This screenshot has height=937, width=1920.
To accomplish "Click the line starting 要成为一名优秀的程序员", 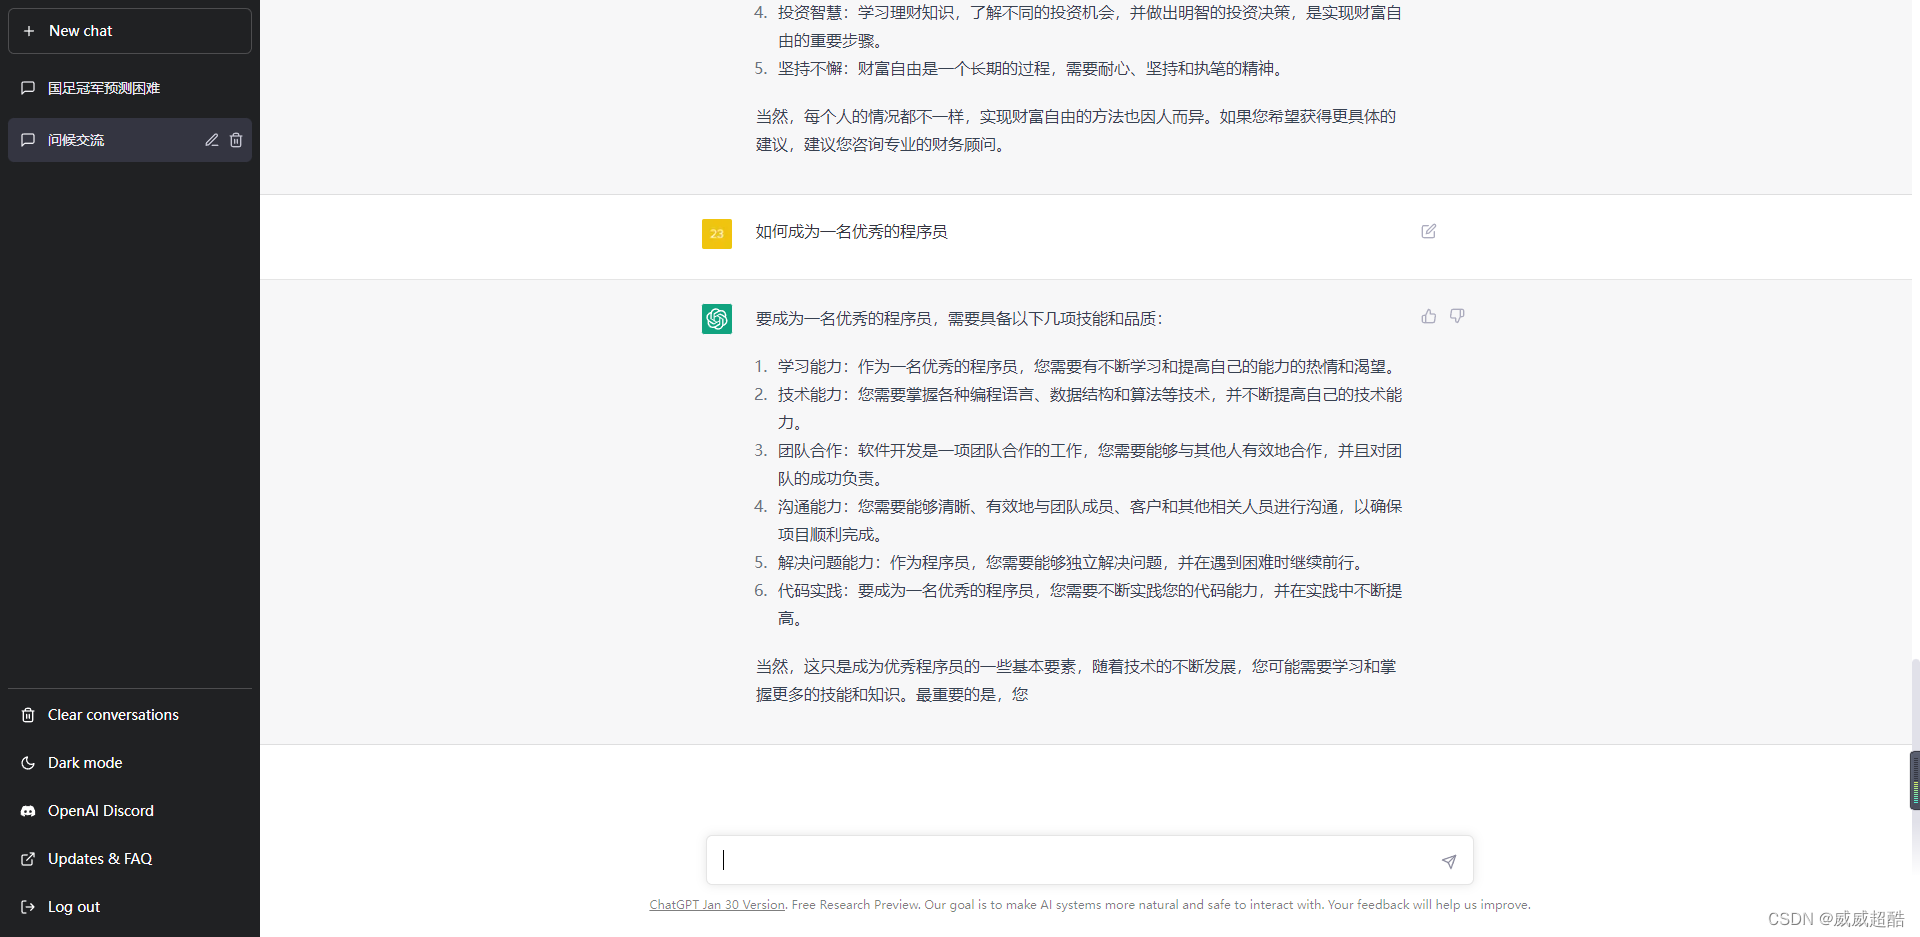I will [x=959, y=319].
